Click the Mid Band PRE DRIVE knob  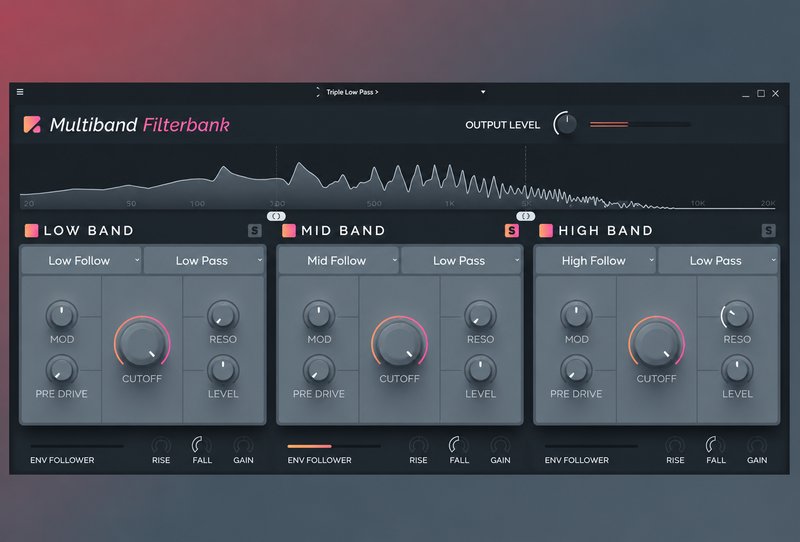tap(319, 370)
